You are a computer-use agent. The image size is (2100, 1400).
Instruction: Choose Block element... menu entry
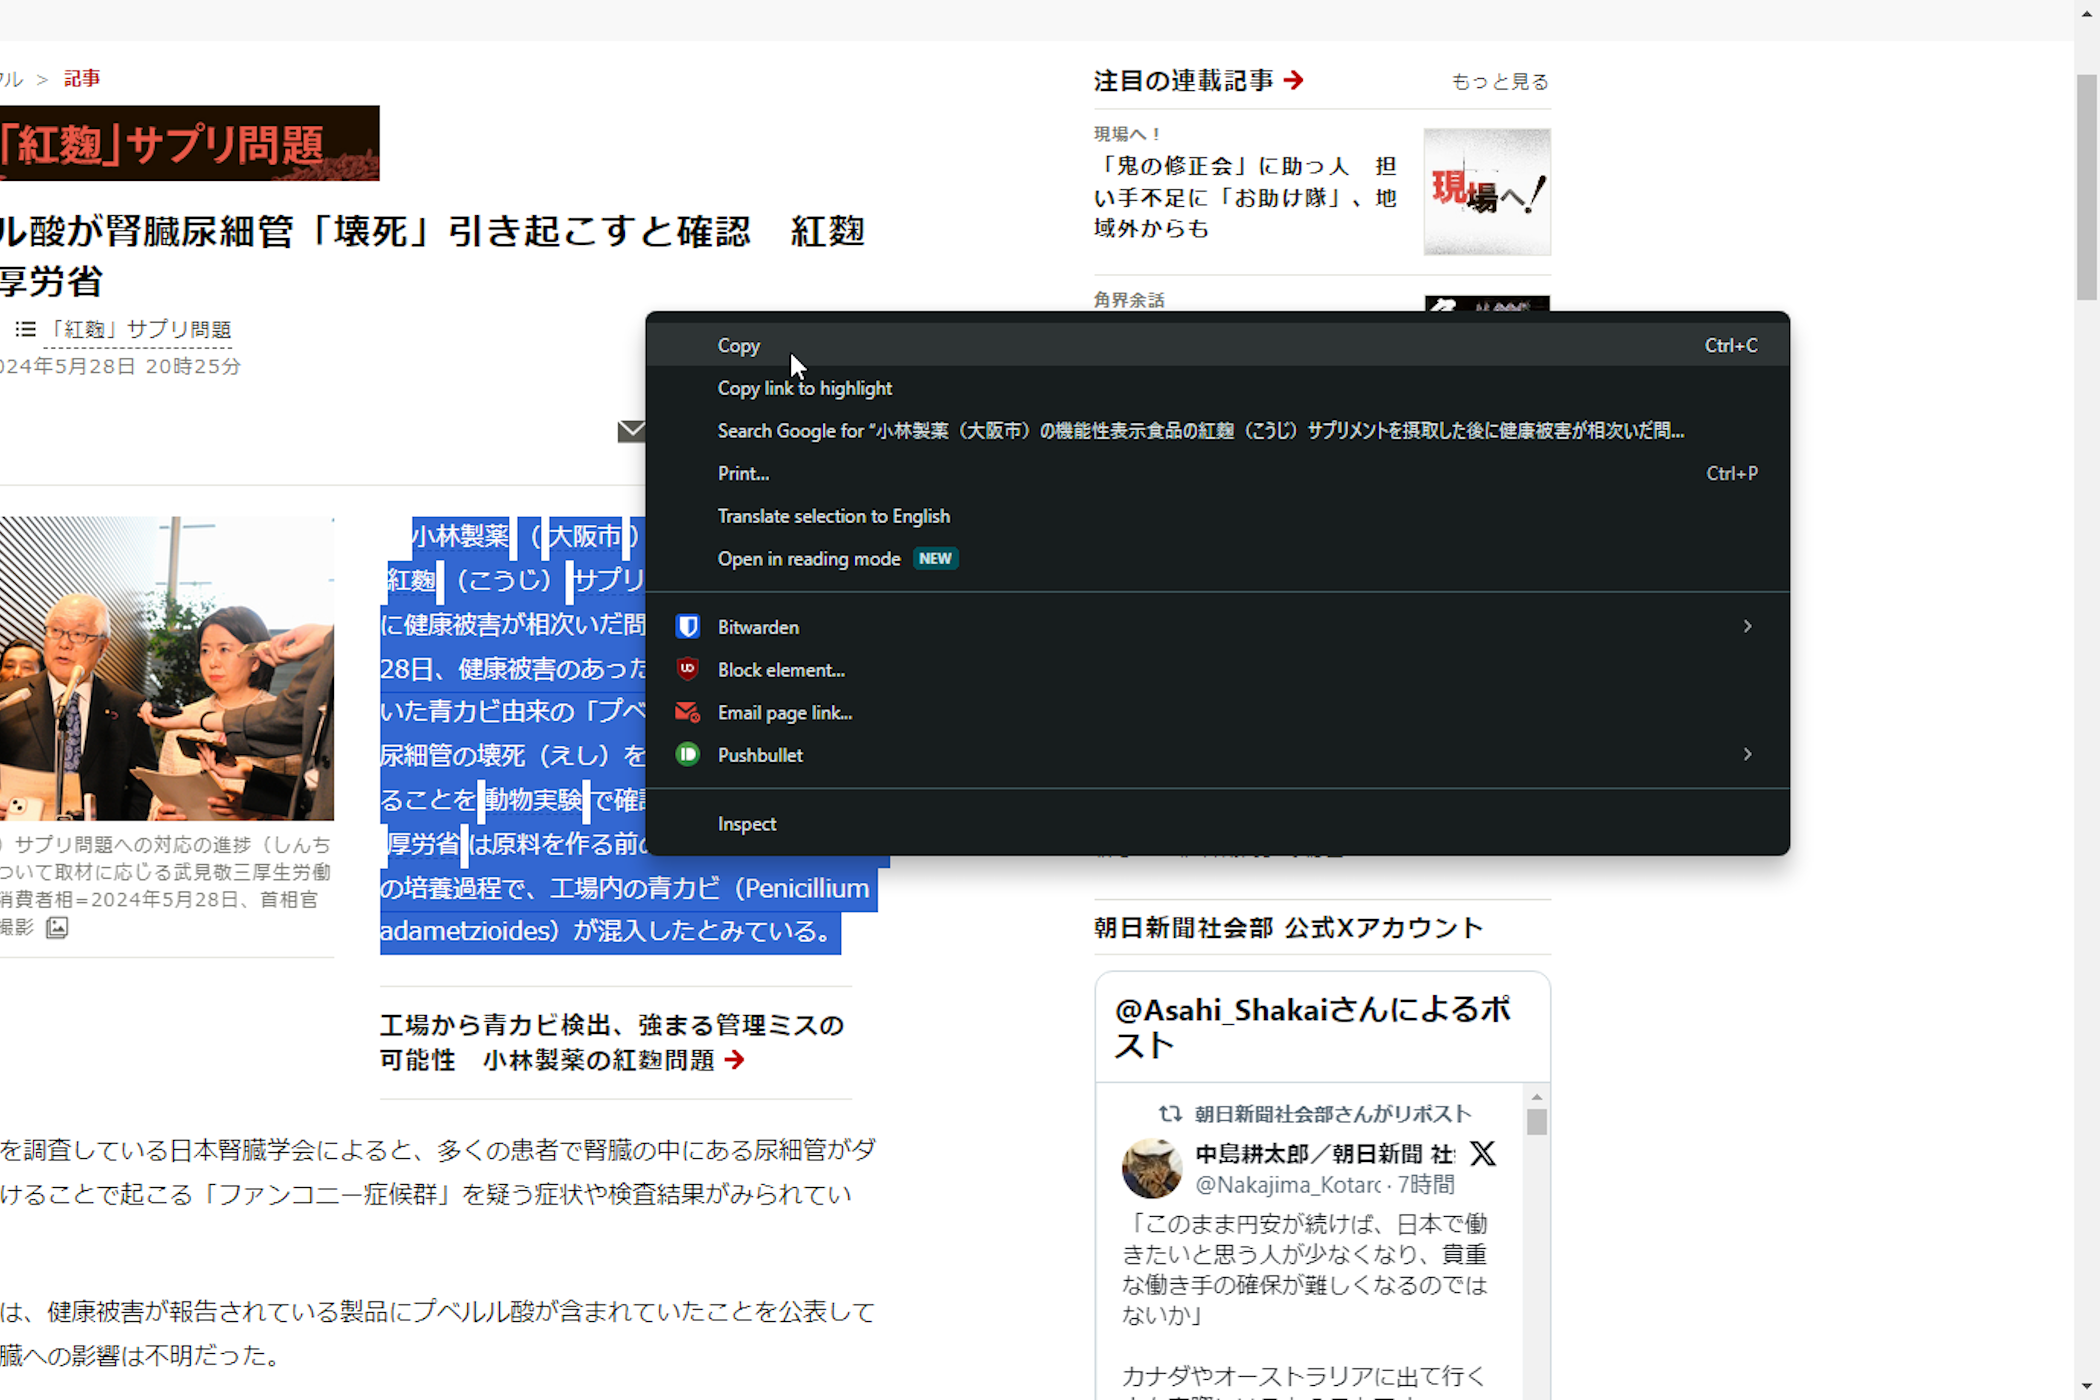coord(1217,669)
